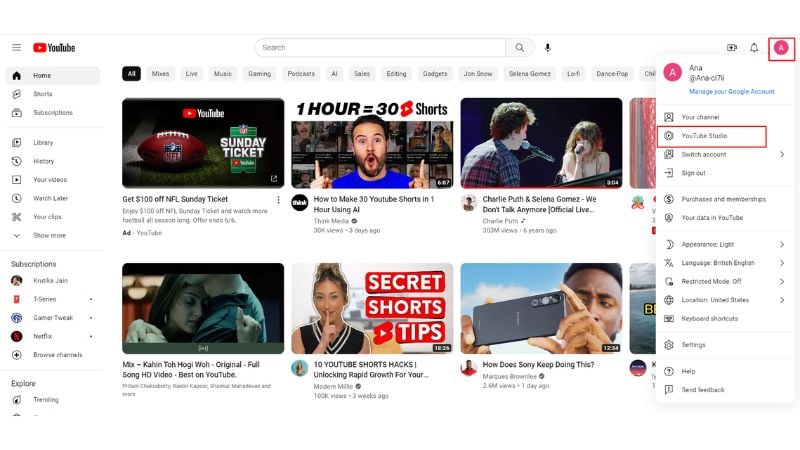Select the Selena Gomez filter chip
This screenshot has width=800, height=450.
[530, 73]
